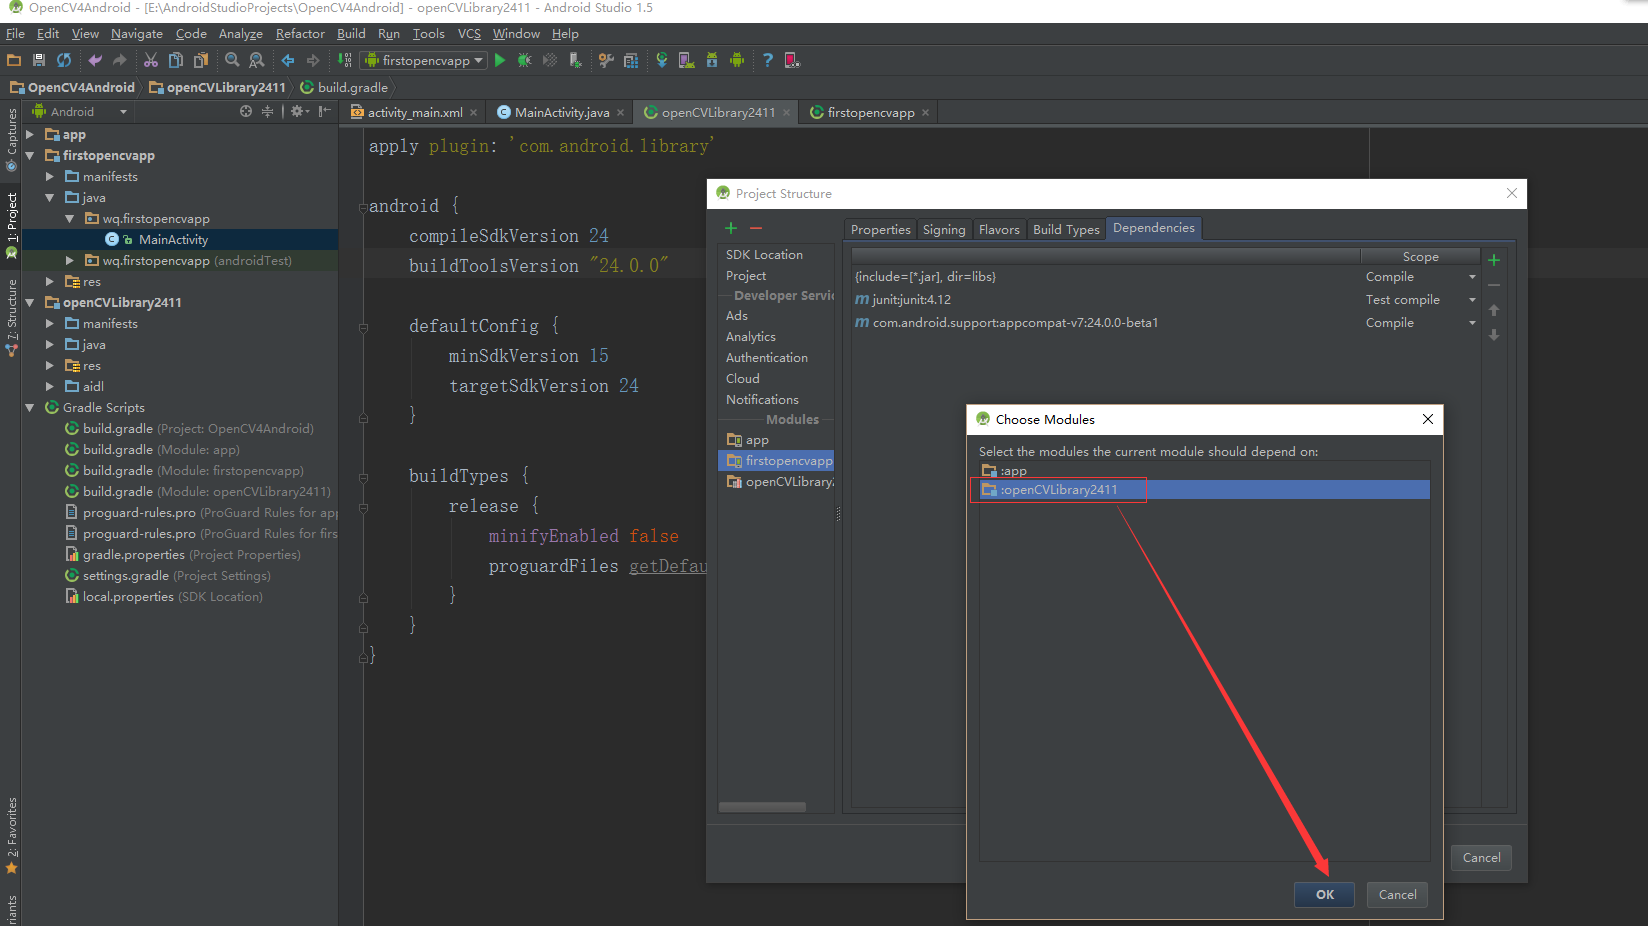Click the Attach debugger to process icon
Screen dimensions: 1648x926
pos(575,60)
